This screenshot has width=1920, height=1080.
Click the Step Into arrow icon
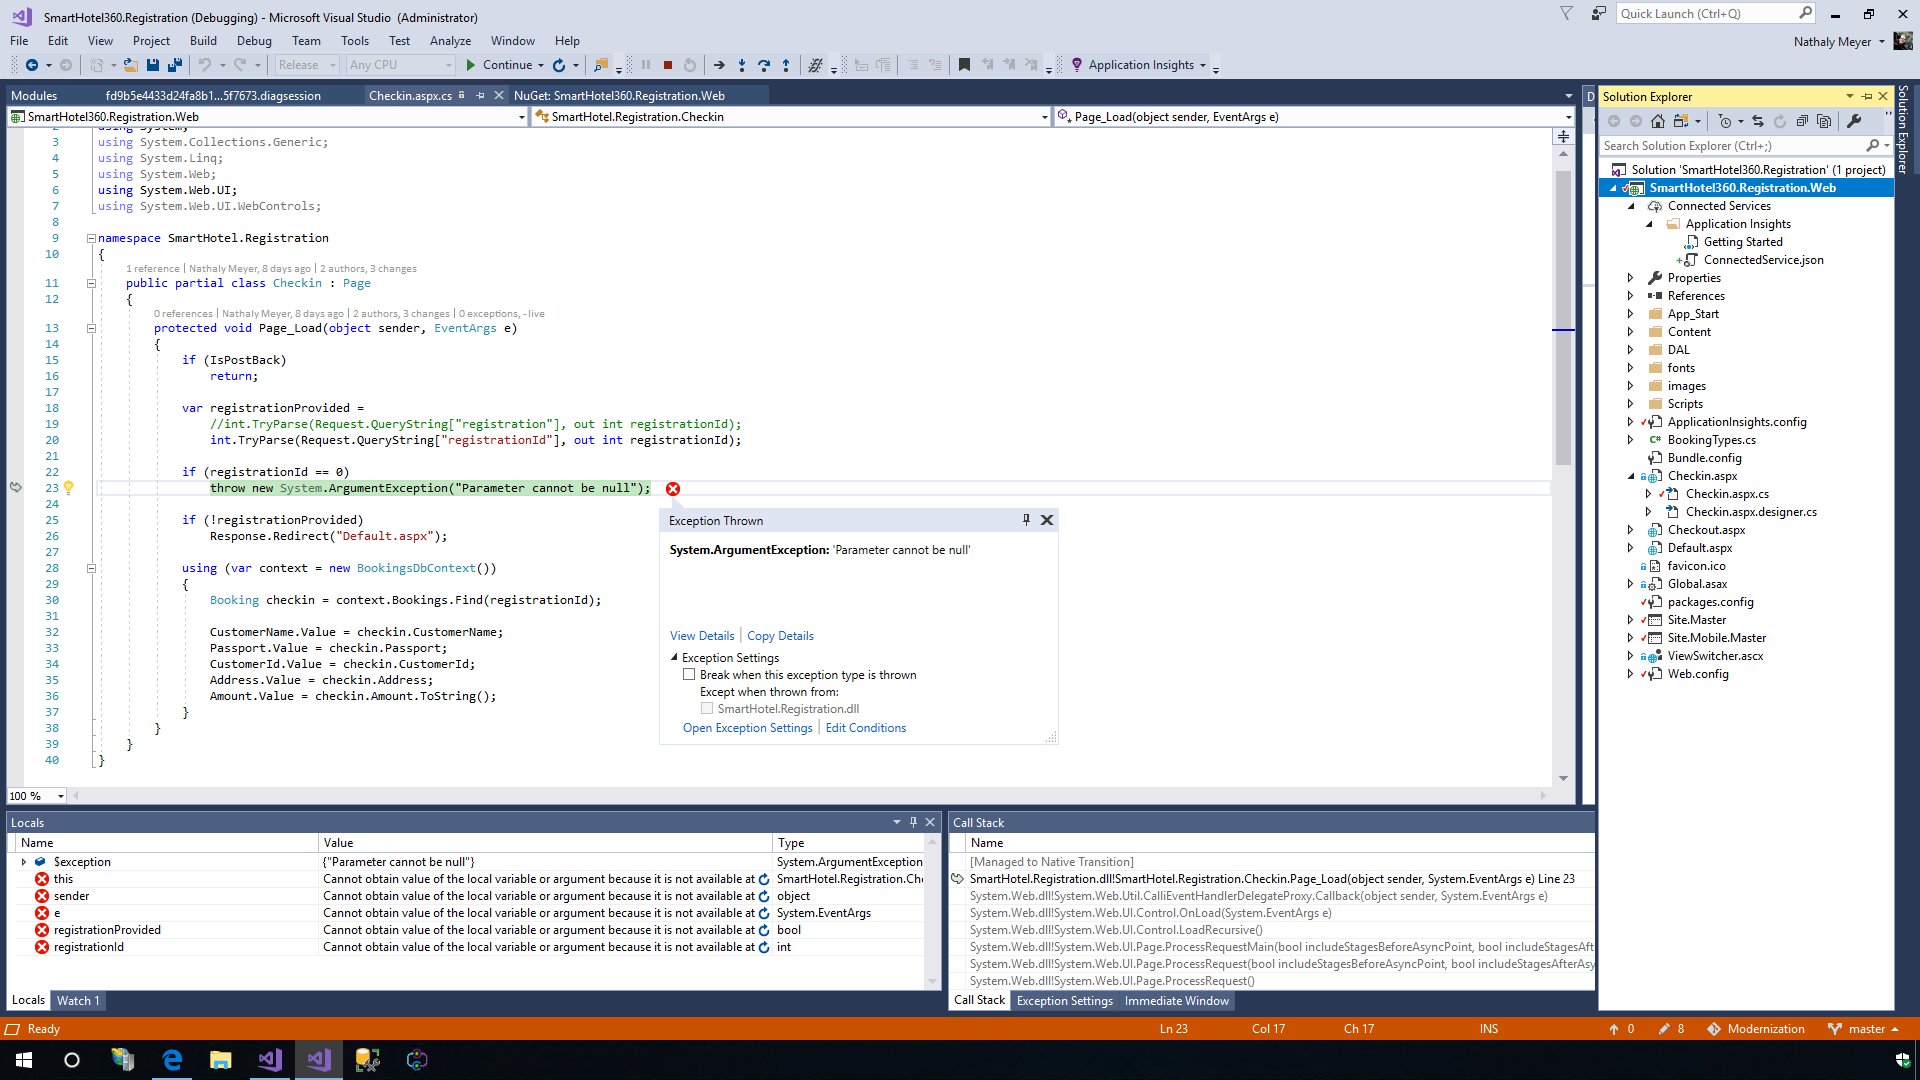click(x=741, y=65)
